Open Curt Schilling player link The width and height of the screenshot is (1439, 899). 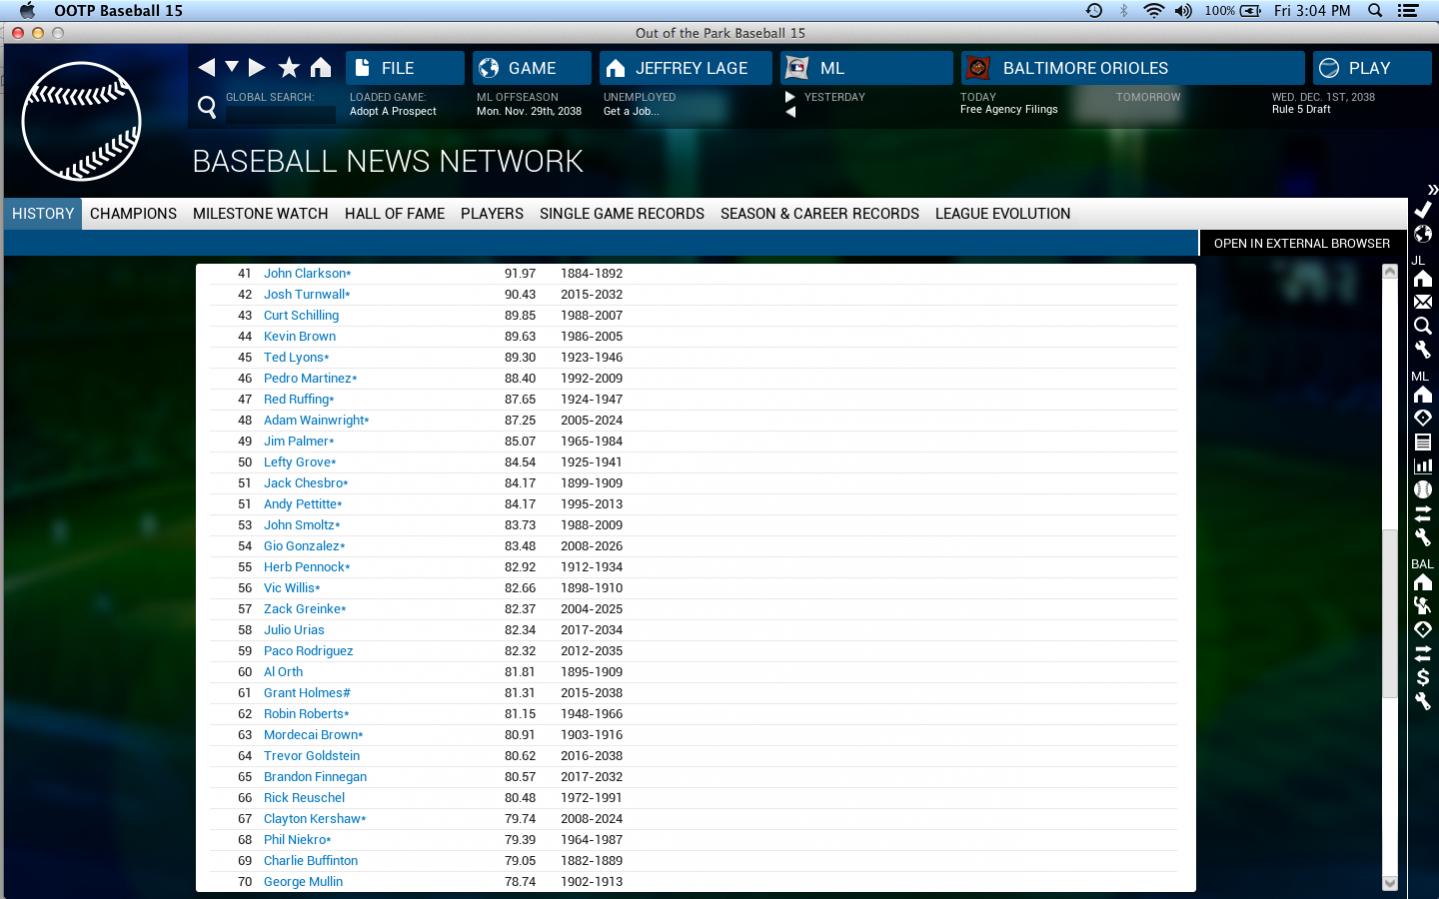tap(301, 315)
